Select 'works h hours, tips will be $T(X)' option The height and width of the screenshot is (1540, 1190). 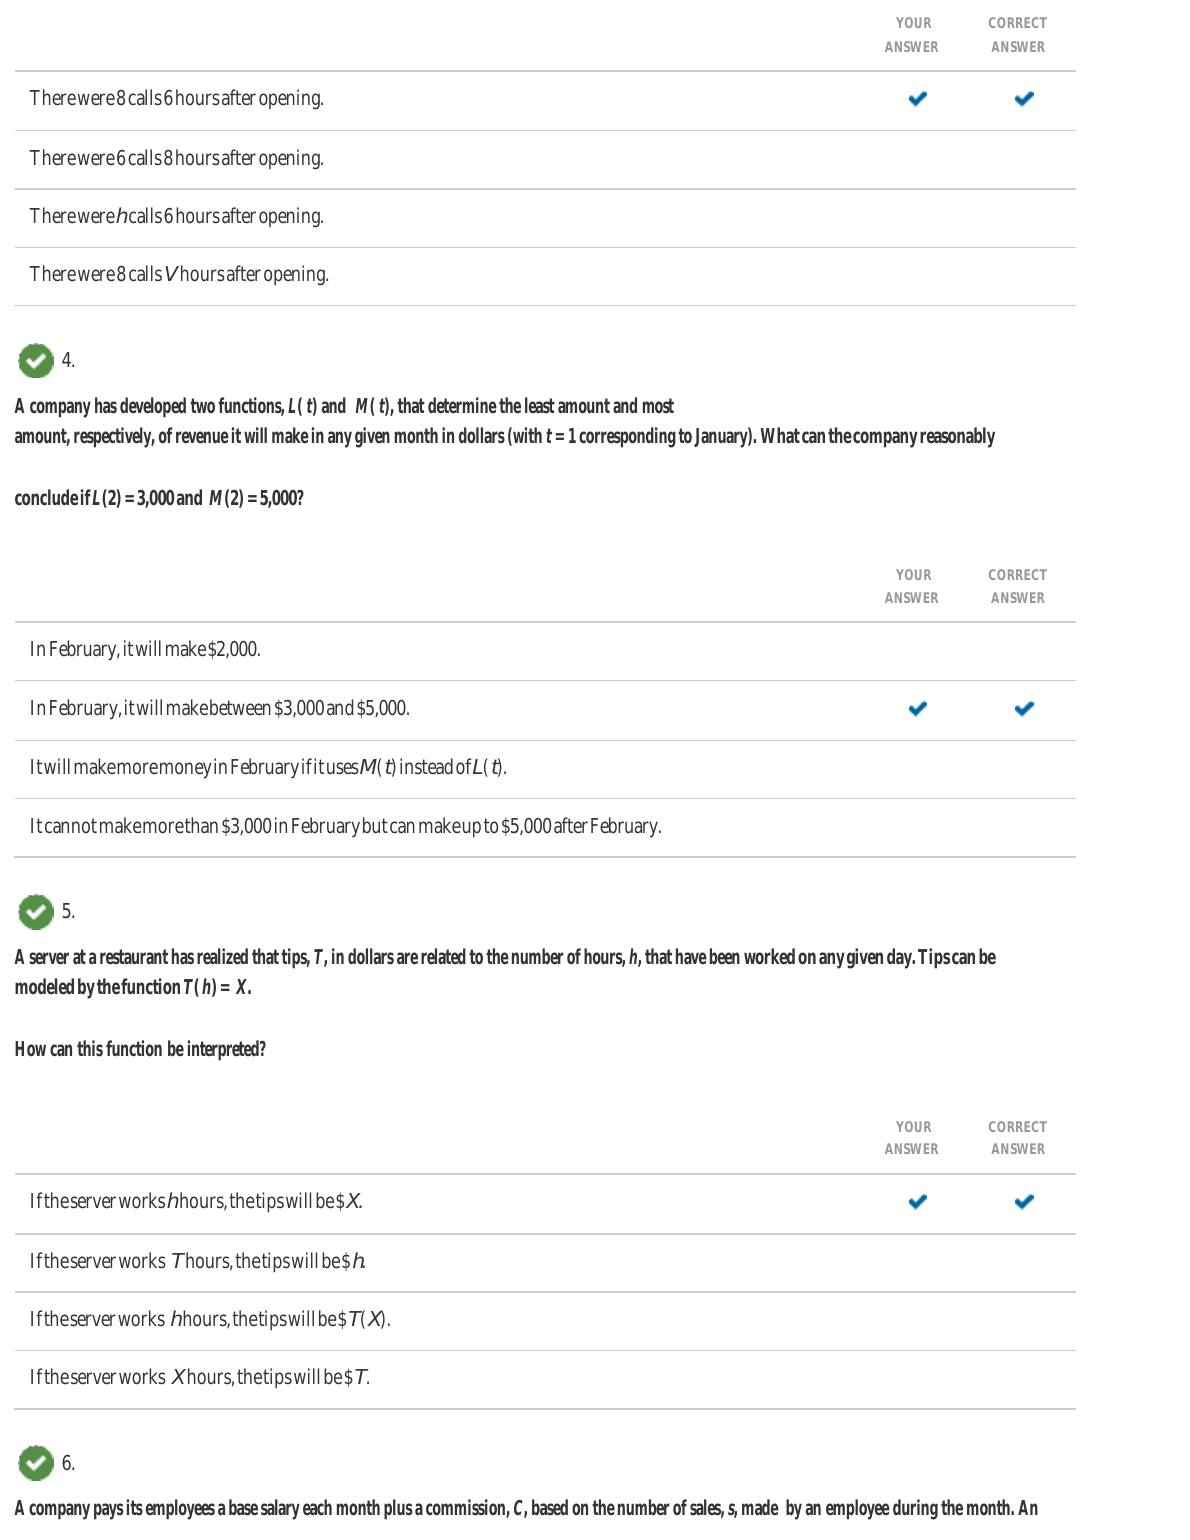pos(210,1319)
